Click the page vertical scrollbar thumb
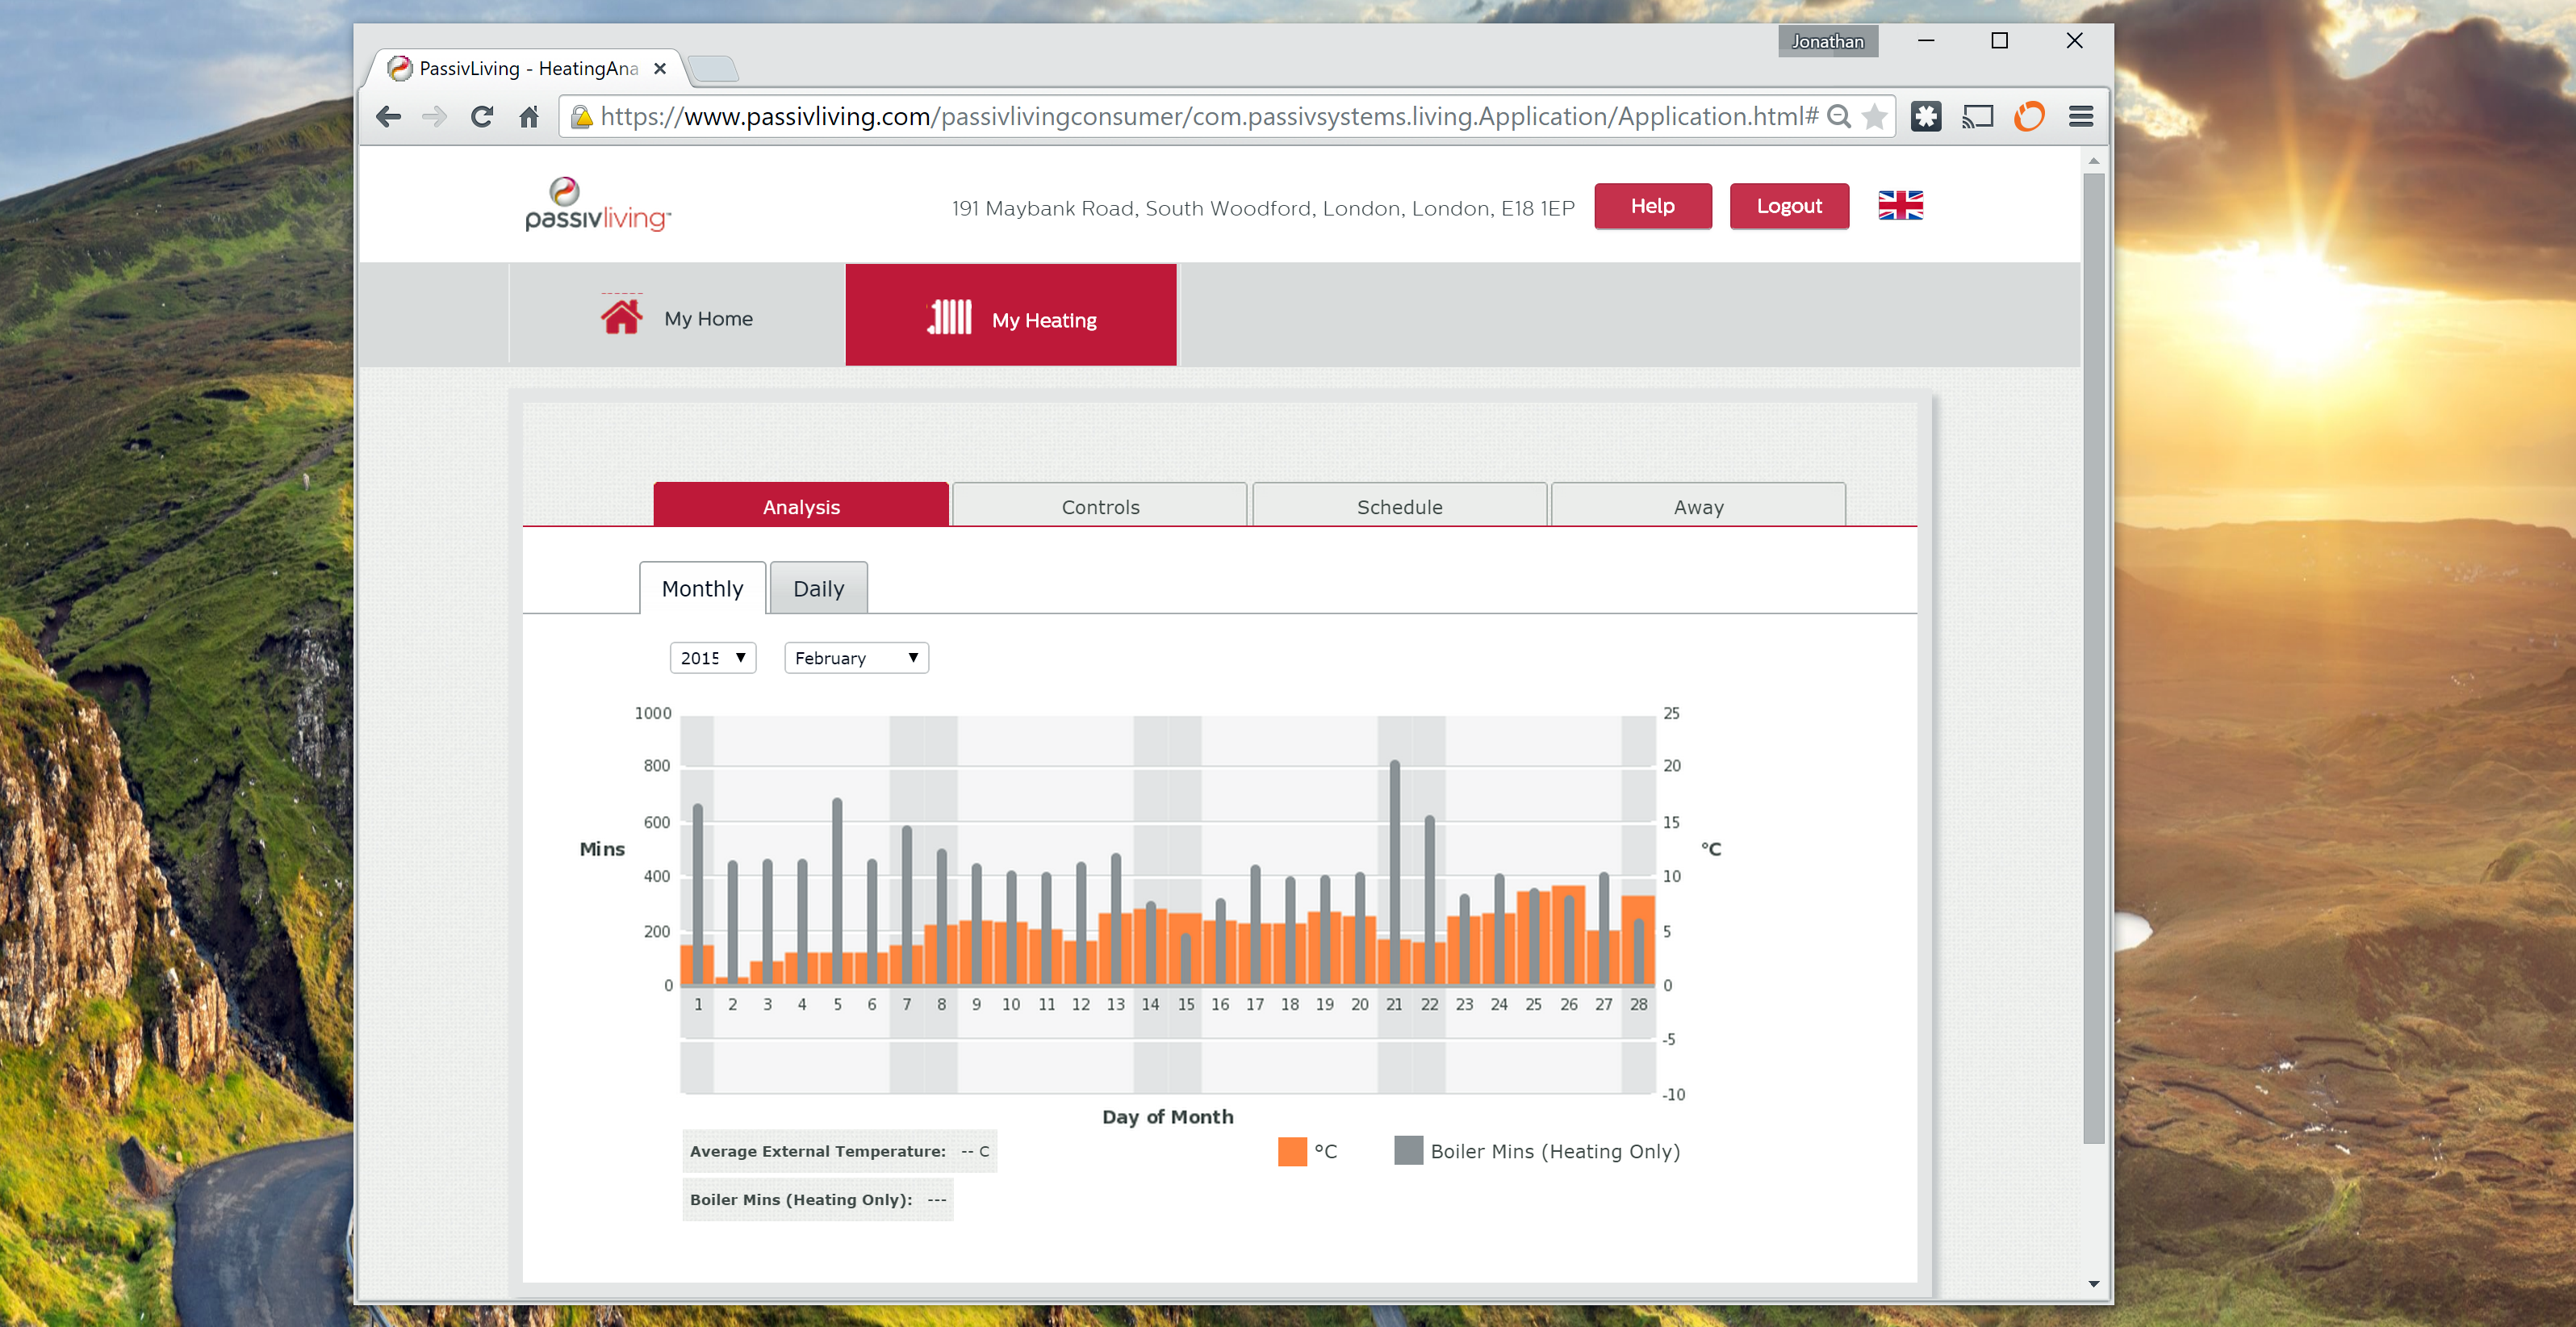The height and width of the screenshot is (1327, 2576). 2094,658
